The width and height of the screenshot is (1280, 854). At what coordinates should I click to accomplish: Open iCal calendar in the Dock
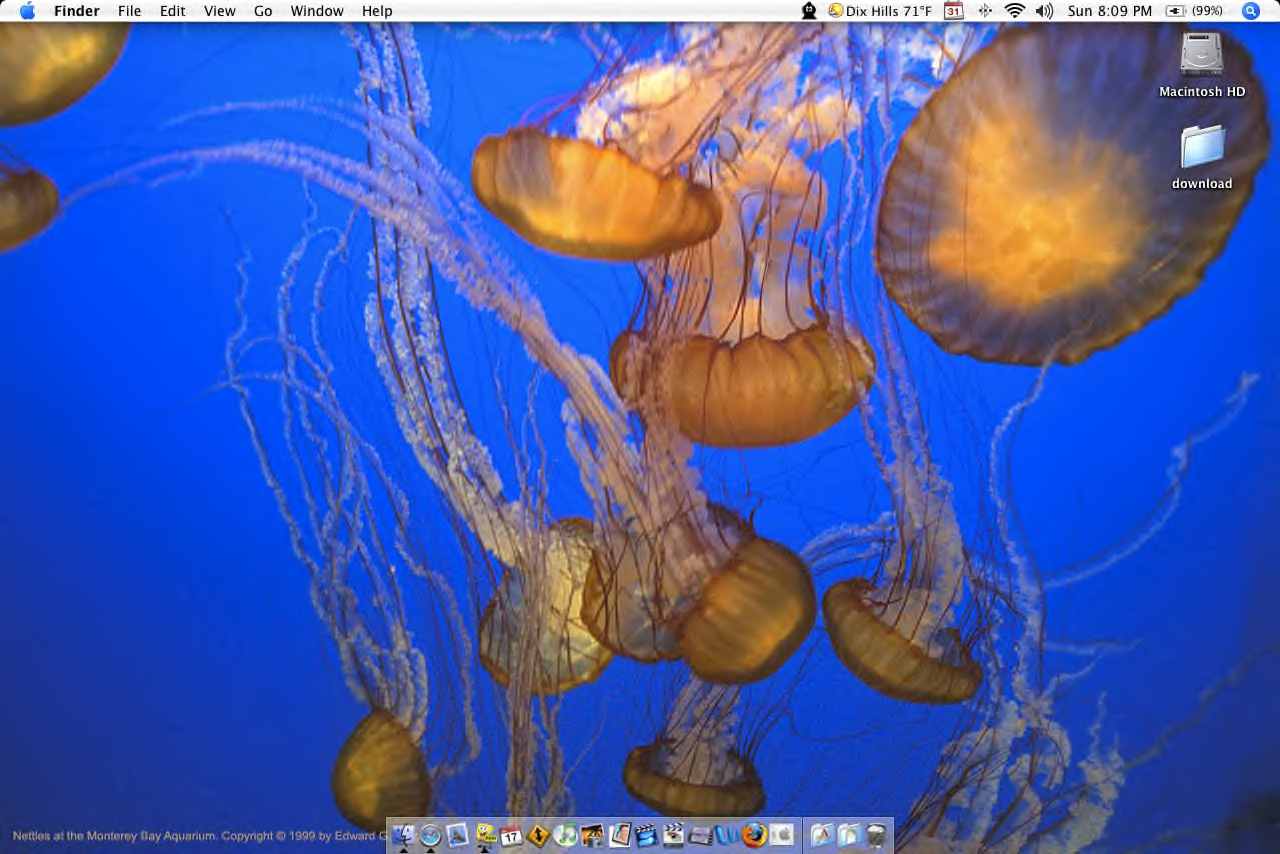pos(512,835)
